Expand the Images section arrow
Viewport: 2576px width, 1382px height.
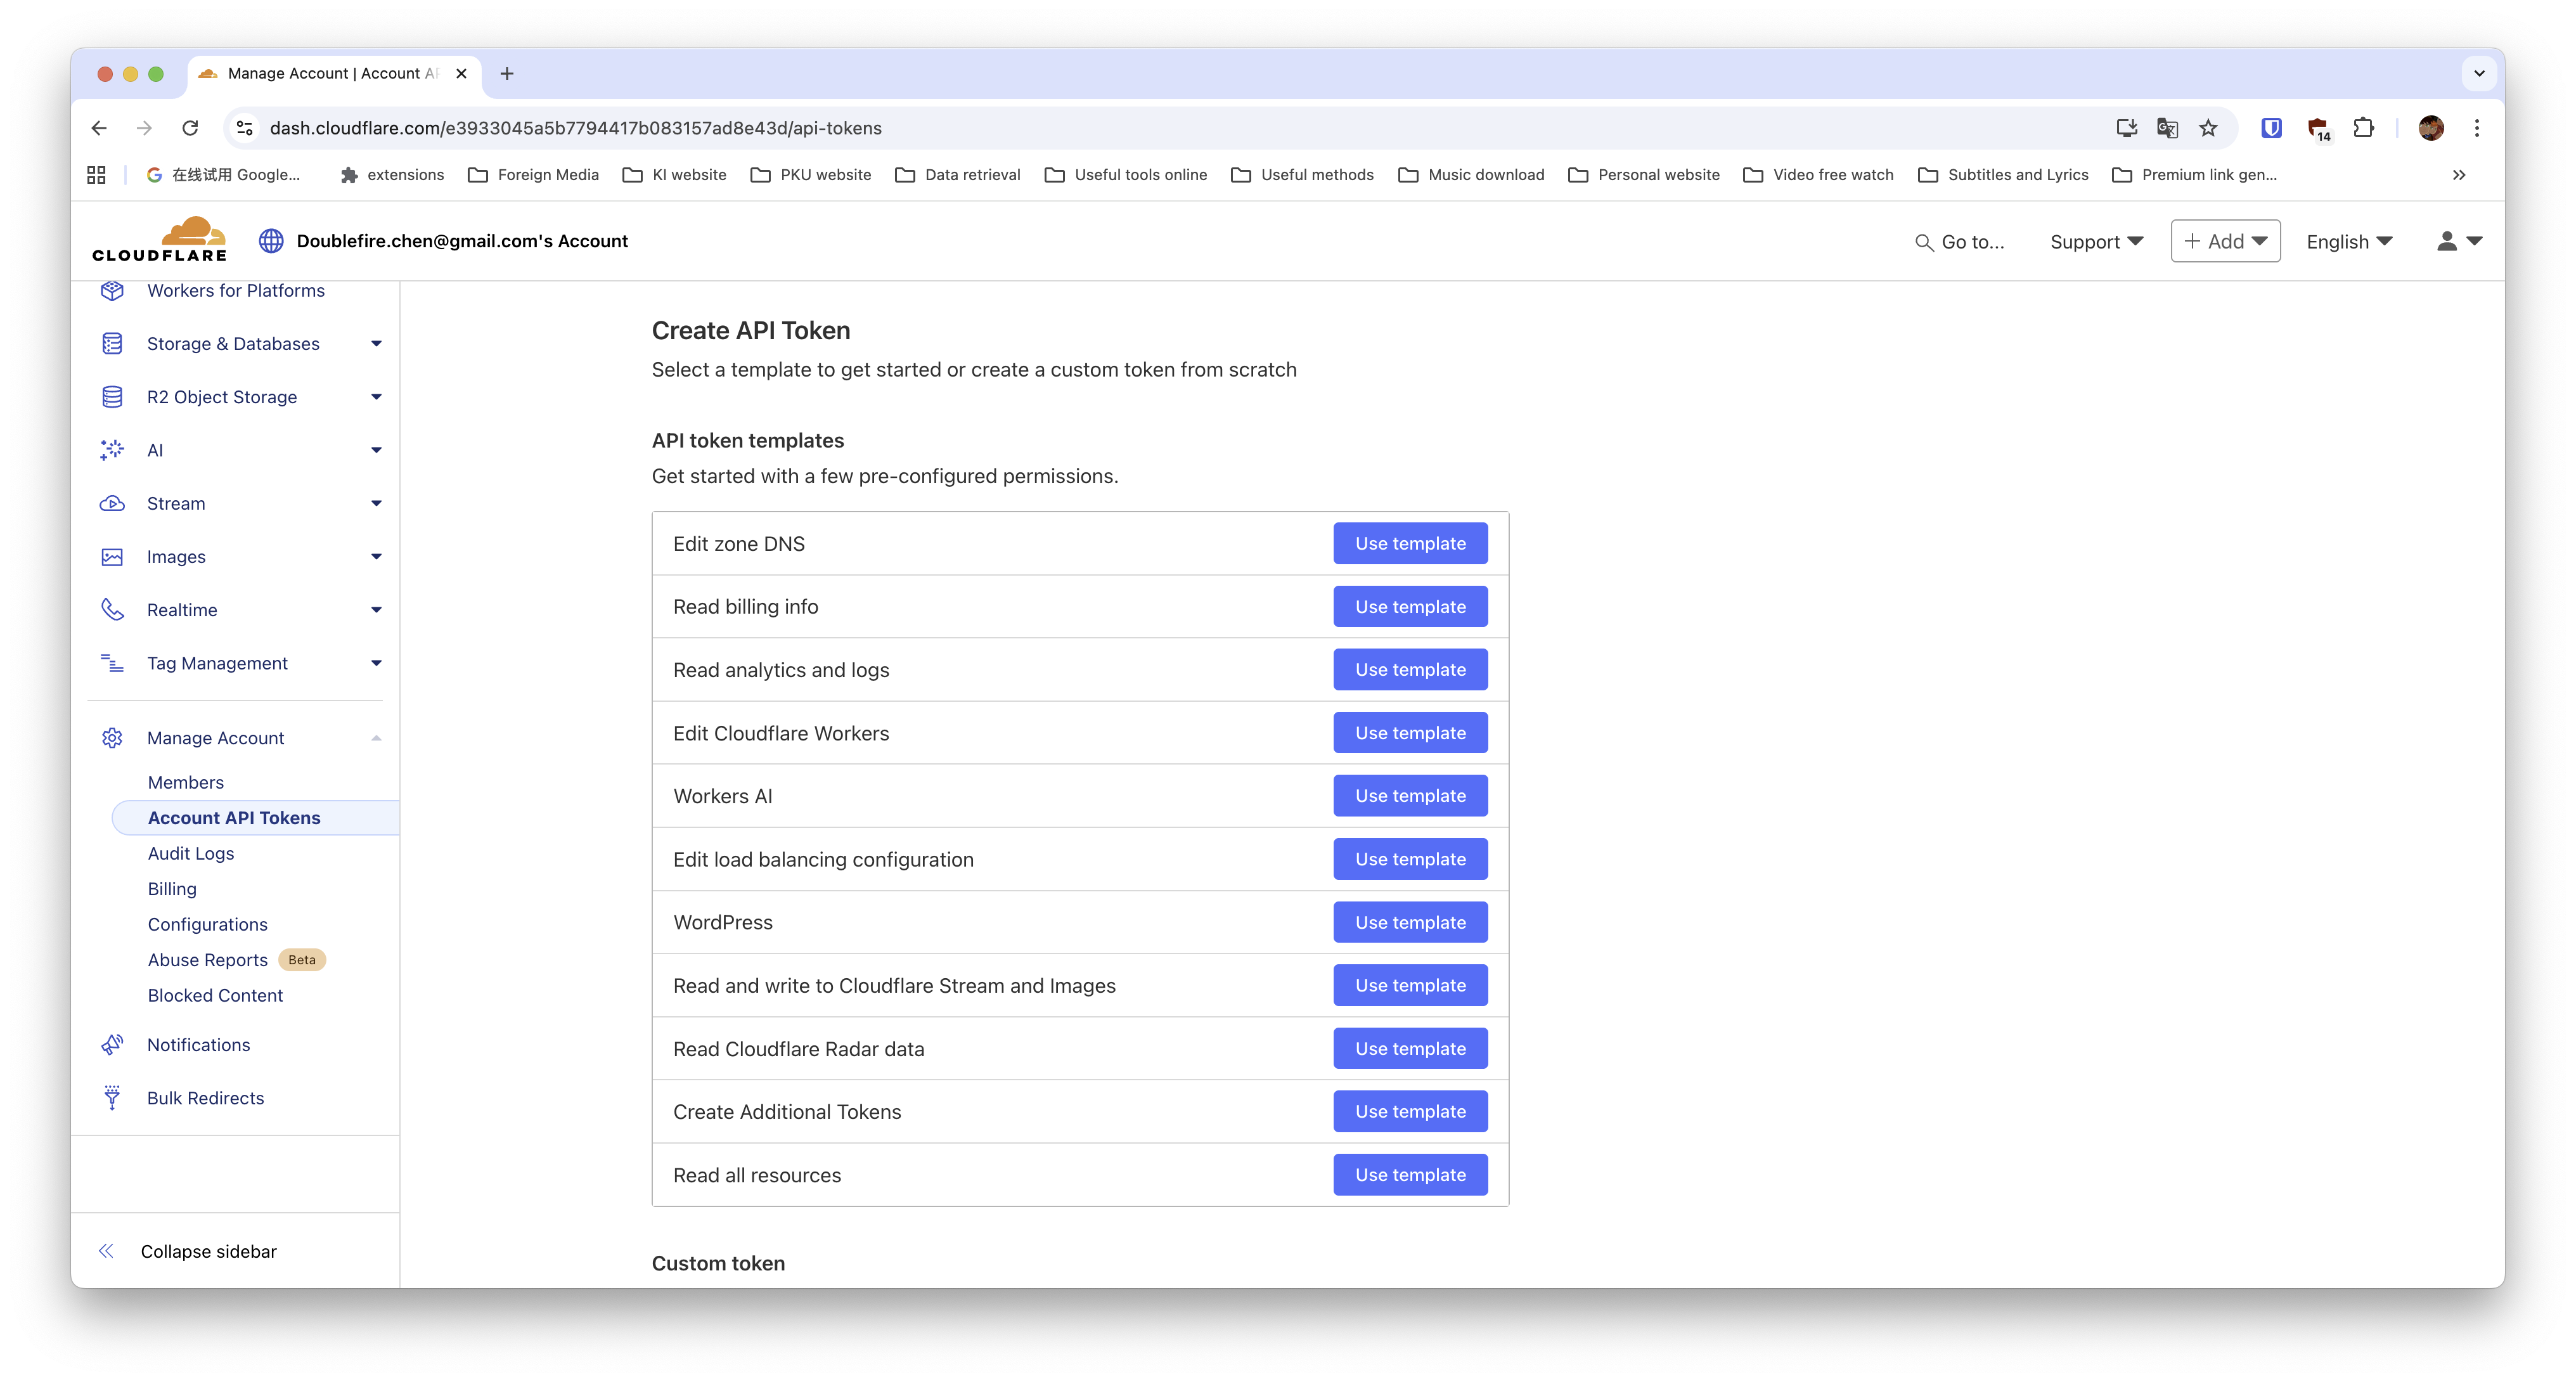pos(376,557)
